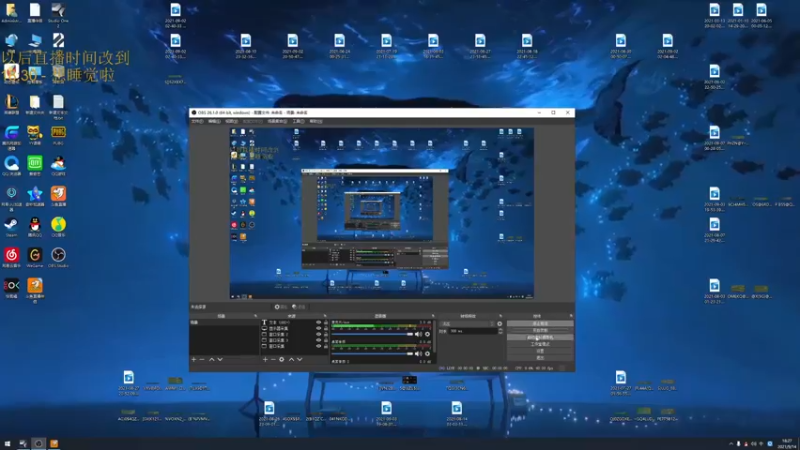Toggle visibility of window capture 3 source
800x450 pixels.
[x=318, y=340]
